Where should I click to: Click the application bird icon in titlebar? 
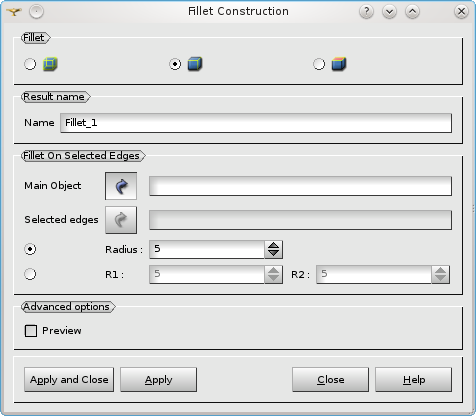point(14,12)
